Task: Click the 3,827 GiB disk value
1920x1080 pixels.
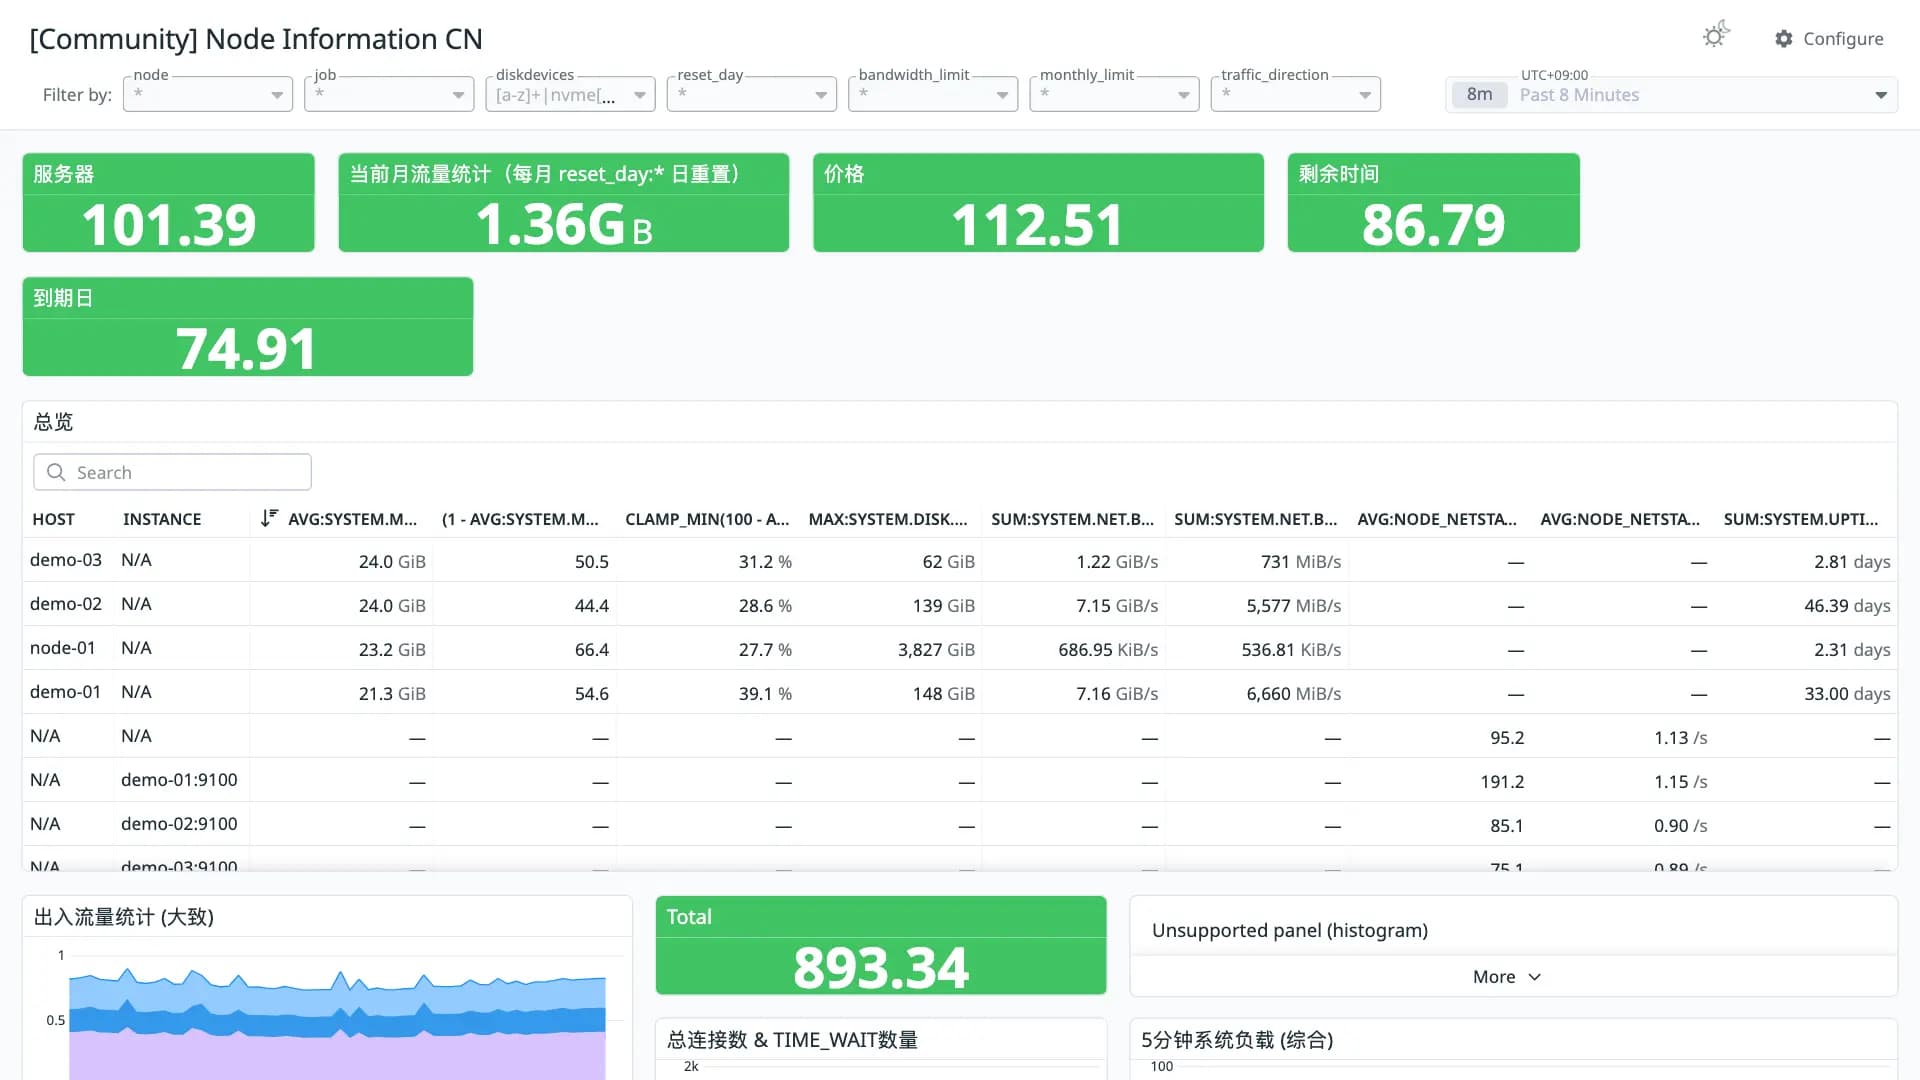Action: click(x=936, y=650)
